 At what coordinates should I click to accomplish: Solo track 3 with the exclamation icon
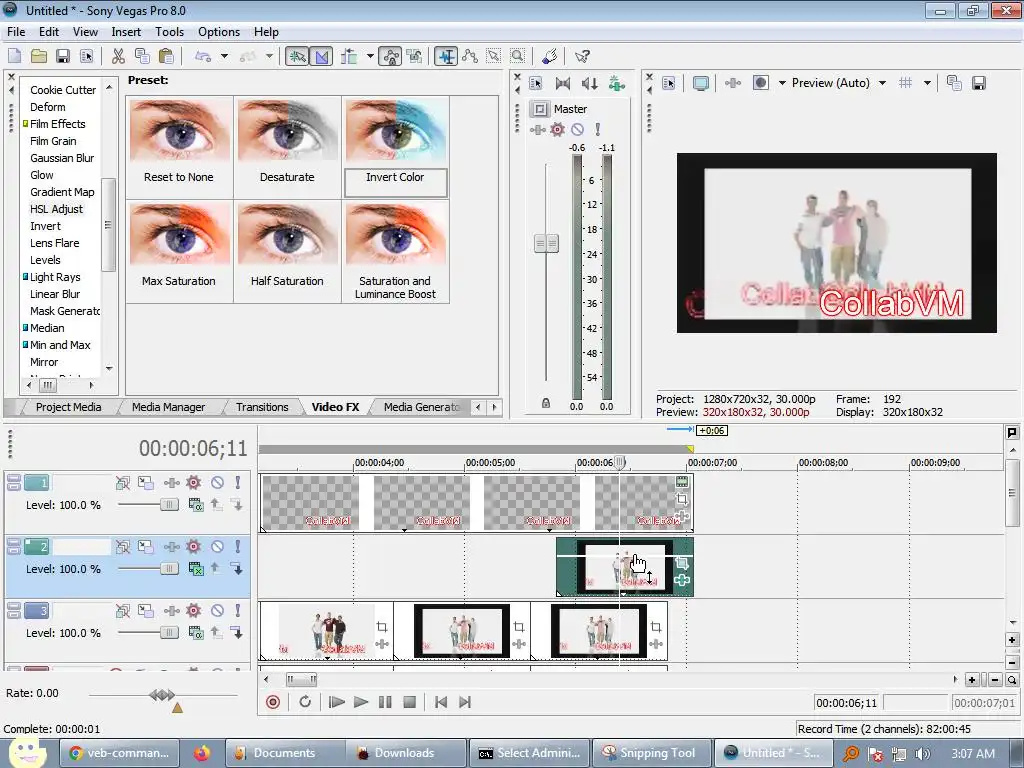[x=238, y=611]
